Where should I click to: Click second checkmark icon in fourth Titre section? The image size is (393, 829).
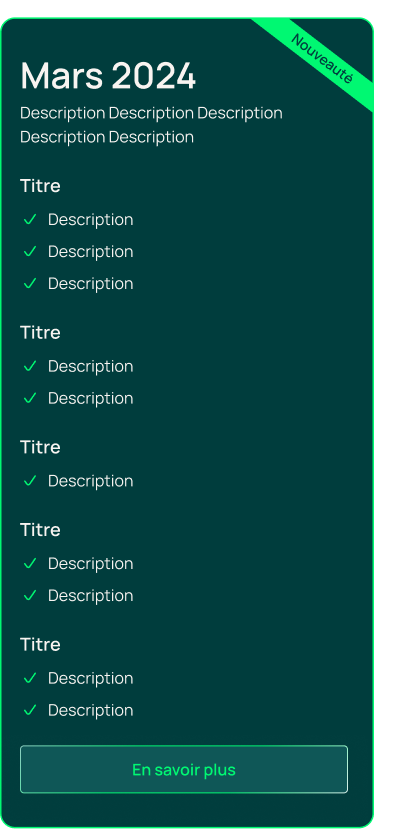point(30,595)
